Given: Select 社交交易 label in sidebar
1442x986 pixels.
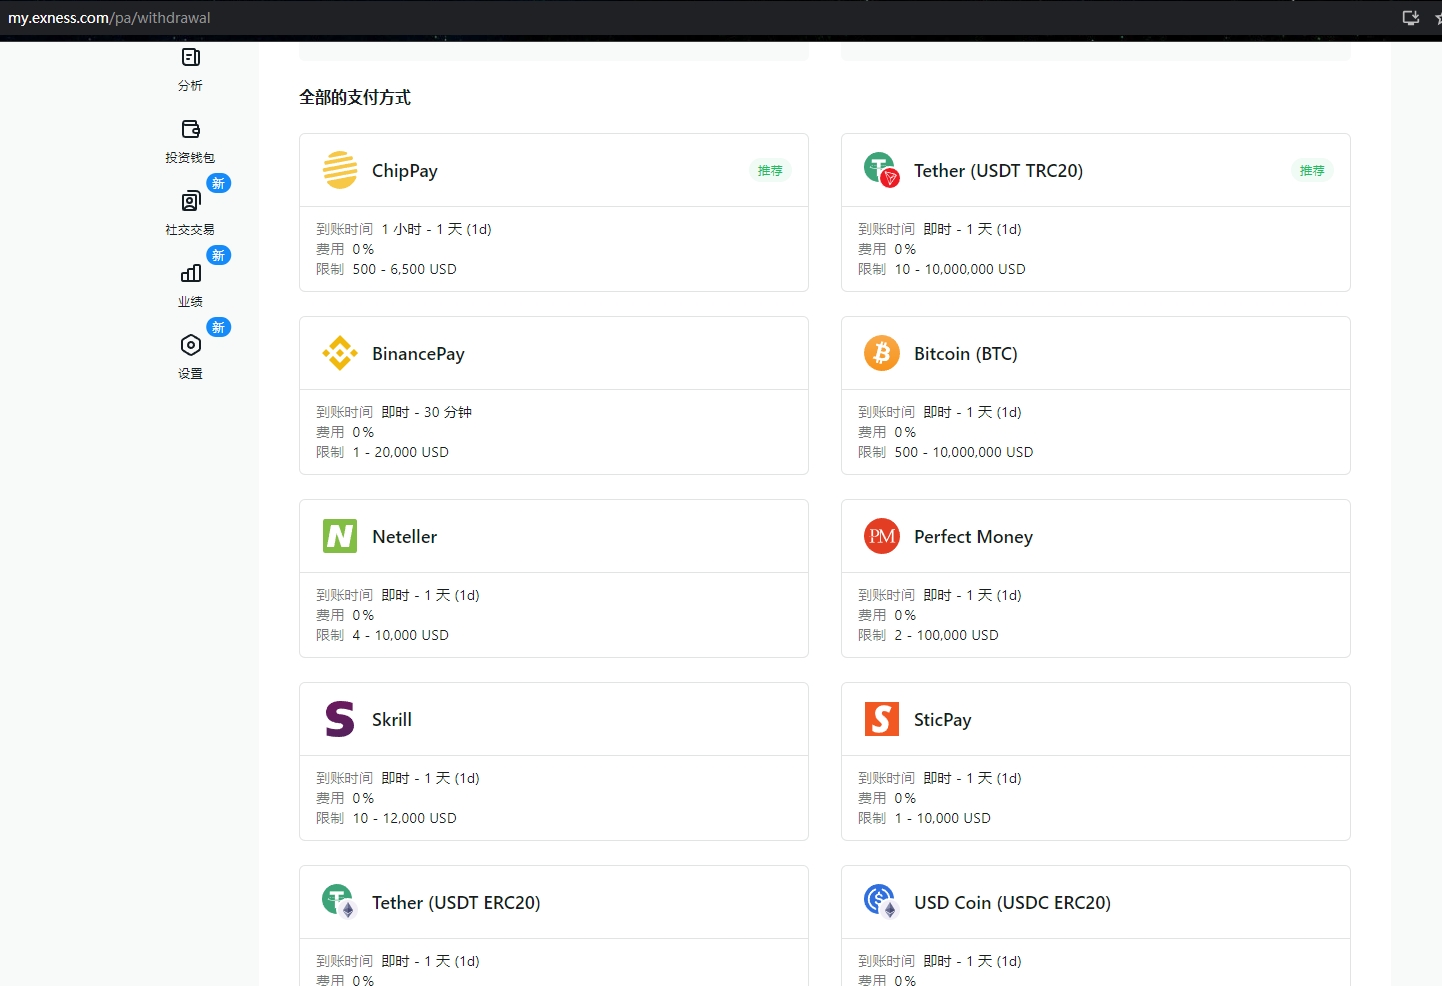Looking at the screenshot, I should coord(190,230).
